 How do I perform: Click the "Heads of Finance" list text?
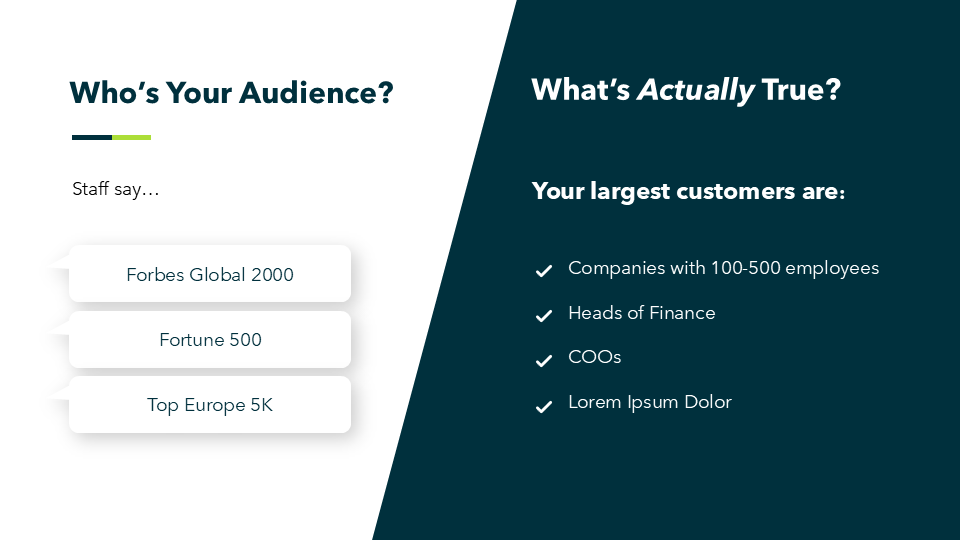coord(642,313)
